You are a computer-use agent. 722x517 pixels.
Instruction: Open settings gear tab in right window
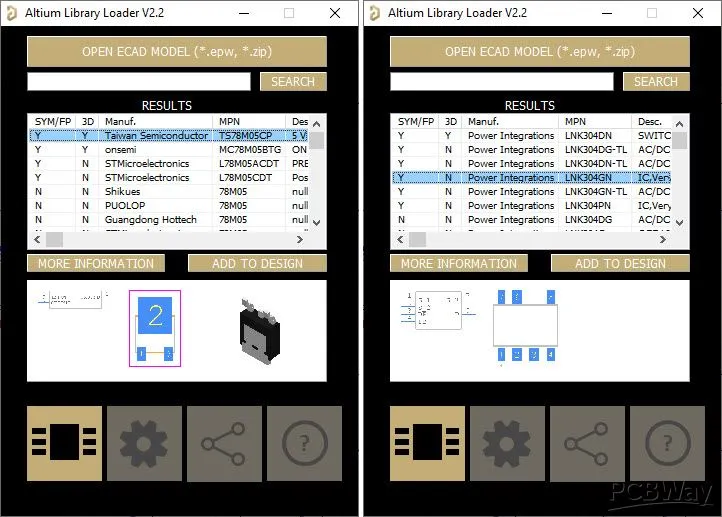(507, 443)
